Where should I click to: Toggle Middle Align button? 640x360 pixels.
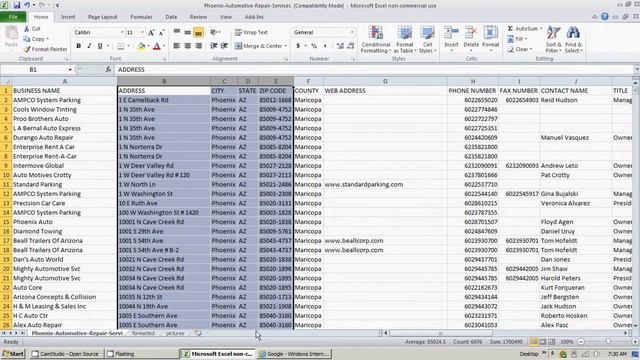coord(187,32)
